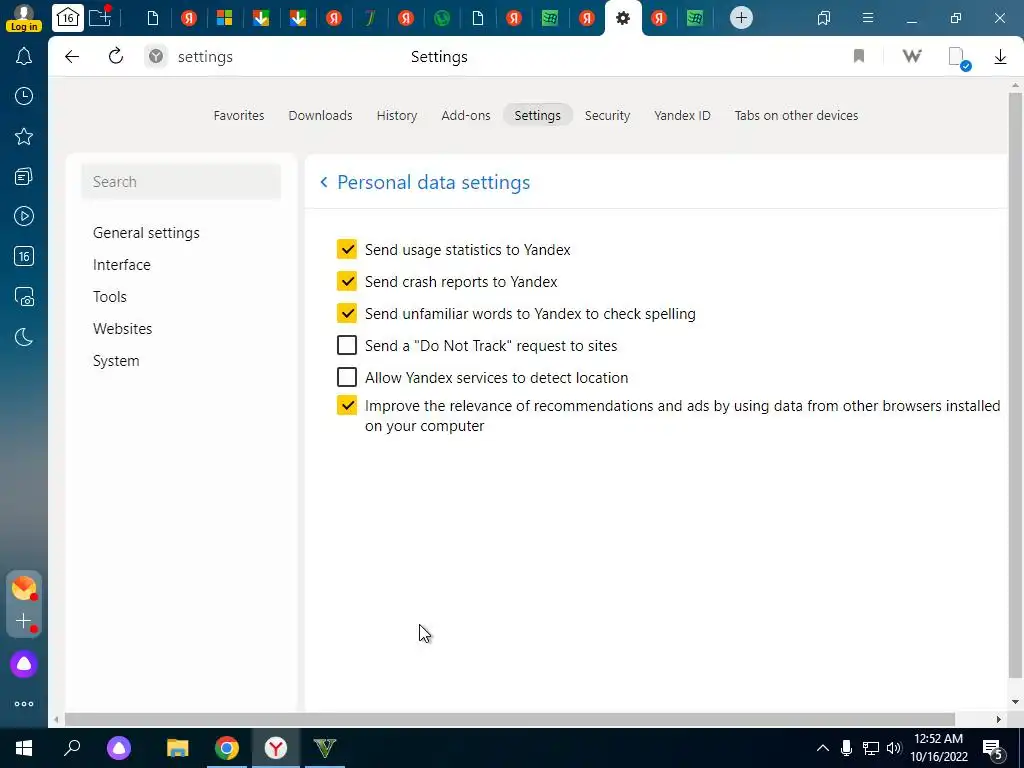Open history clock icon in sidebar

point(24,97)
